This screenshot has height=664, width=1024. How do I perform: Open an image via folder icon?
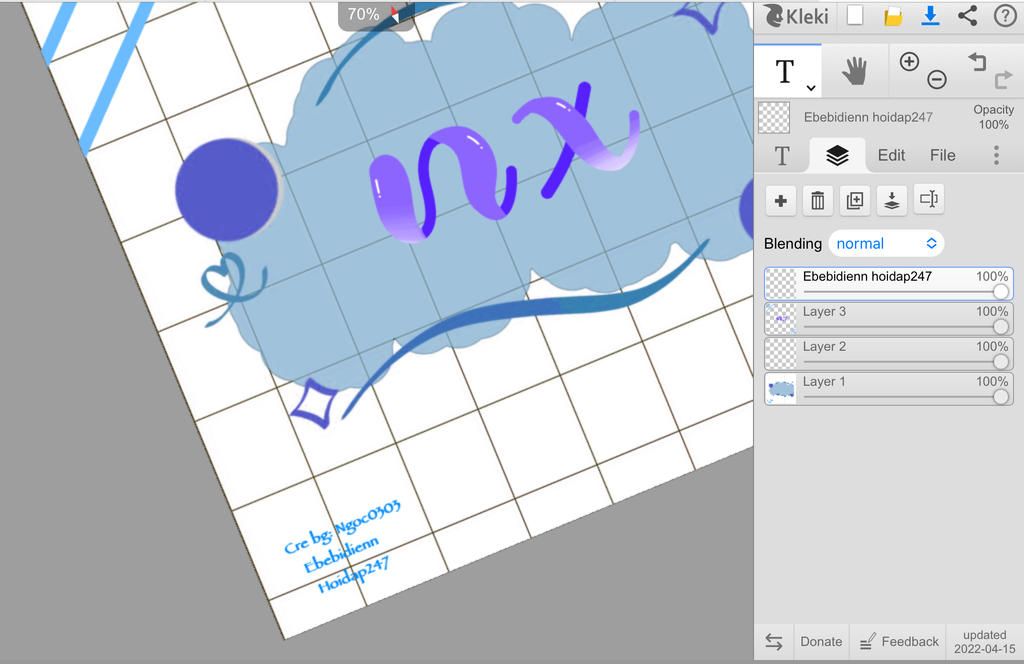tap(893, 16)
